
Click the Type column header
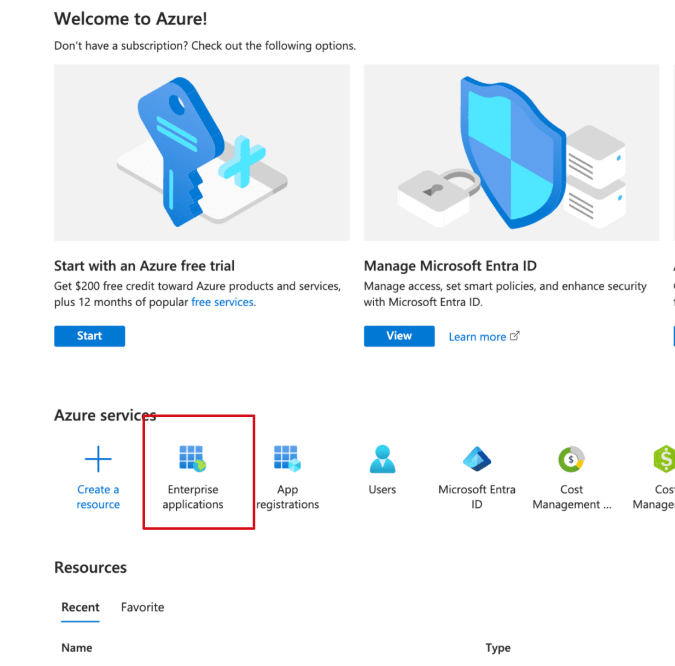[498, 648]
